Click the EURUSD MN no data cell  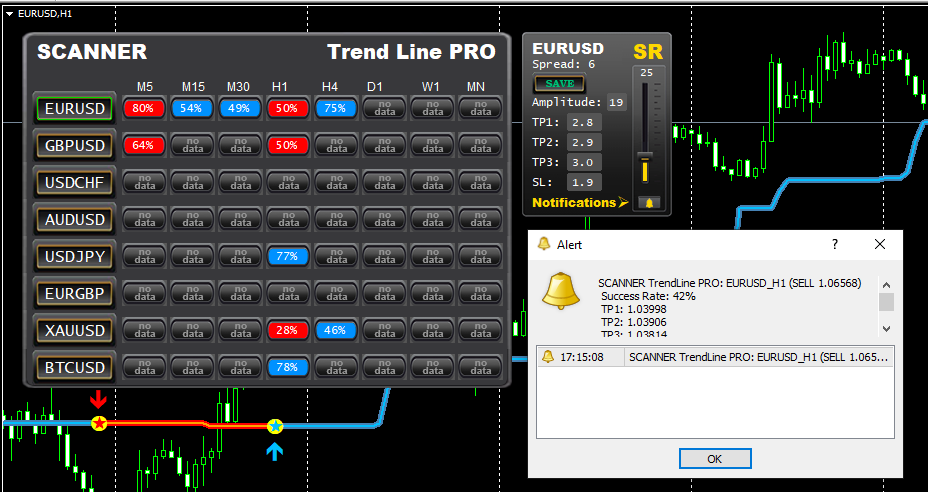click(x=479, y=108)
